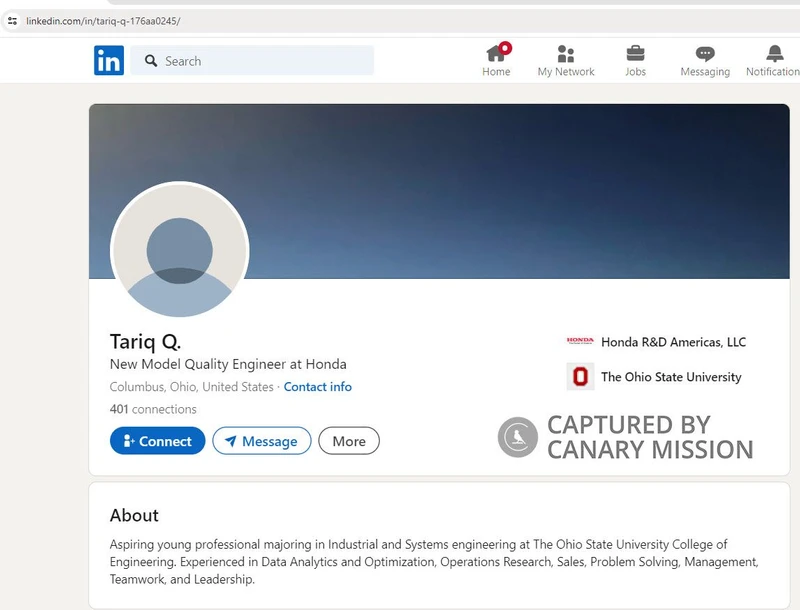Screen dimensions: 800x610
Task: Click the Honda R&D Americas company logo
Action: pos(580,341)
